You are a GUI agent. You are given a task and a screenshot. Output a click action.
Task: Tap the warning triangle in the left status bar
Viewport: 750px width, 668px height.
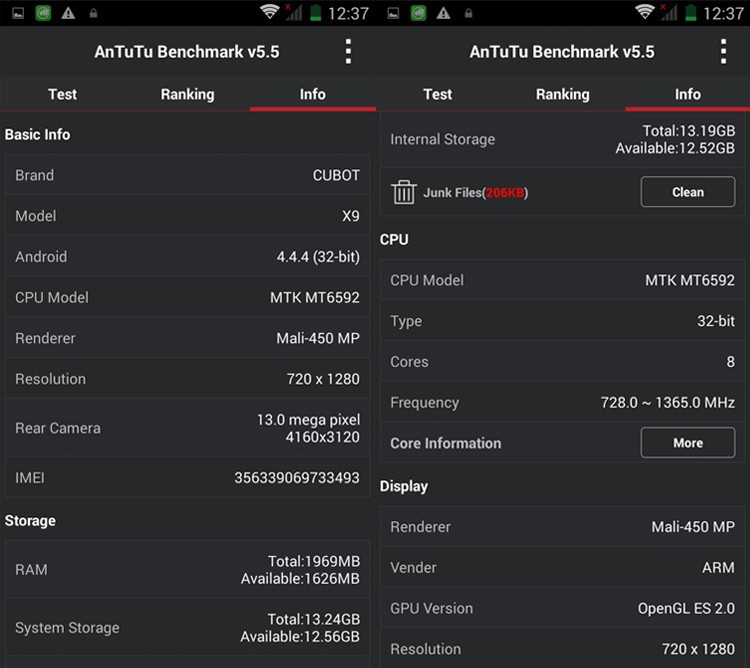(68, 13)
